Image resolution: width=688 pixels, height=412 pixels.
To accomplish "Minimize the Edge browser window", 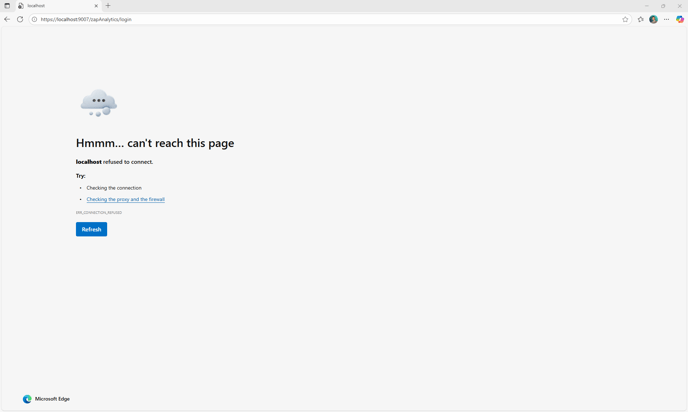I will pyautogui.click(x=646, y=6).
